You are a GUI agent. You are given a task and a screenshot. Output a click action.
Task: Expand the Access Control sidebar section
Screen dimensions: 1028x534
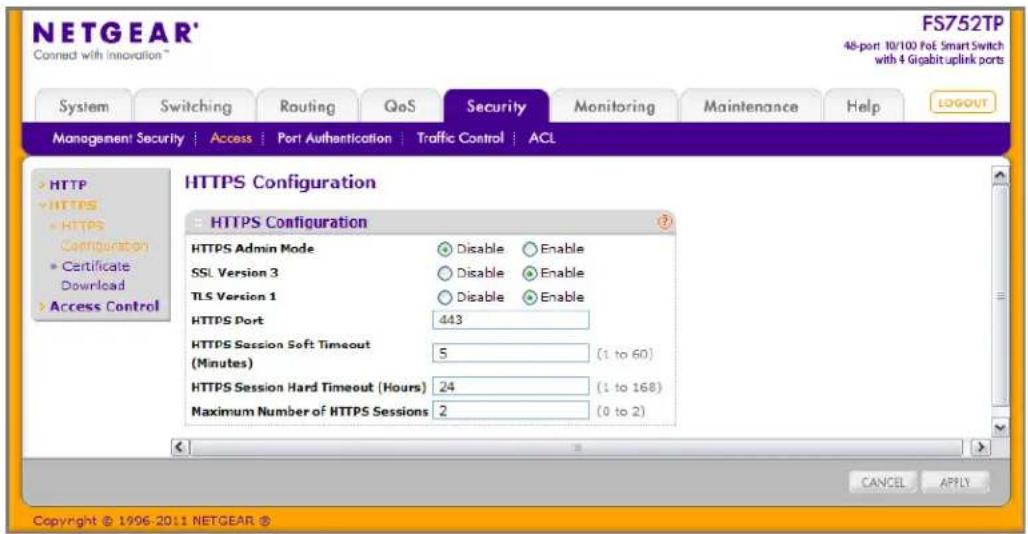[x=99, y=306]
